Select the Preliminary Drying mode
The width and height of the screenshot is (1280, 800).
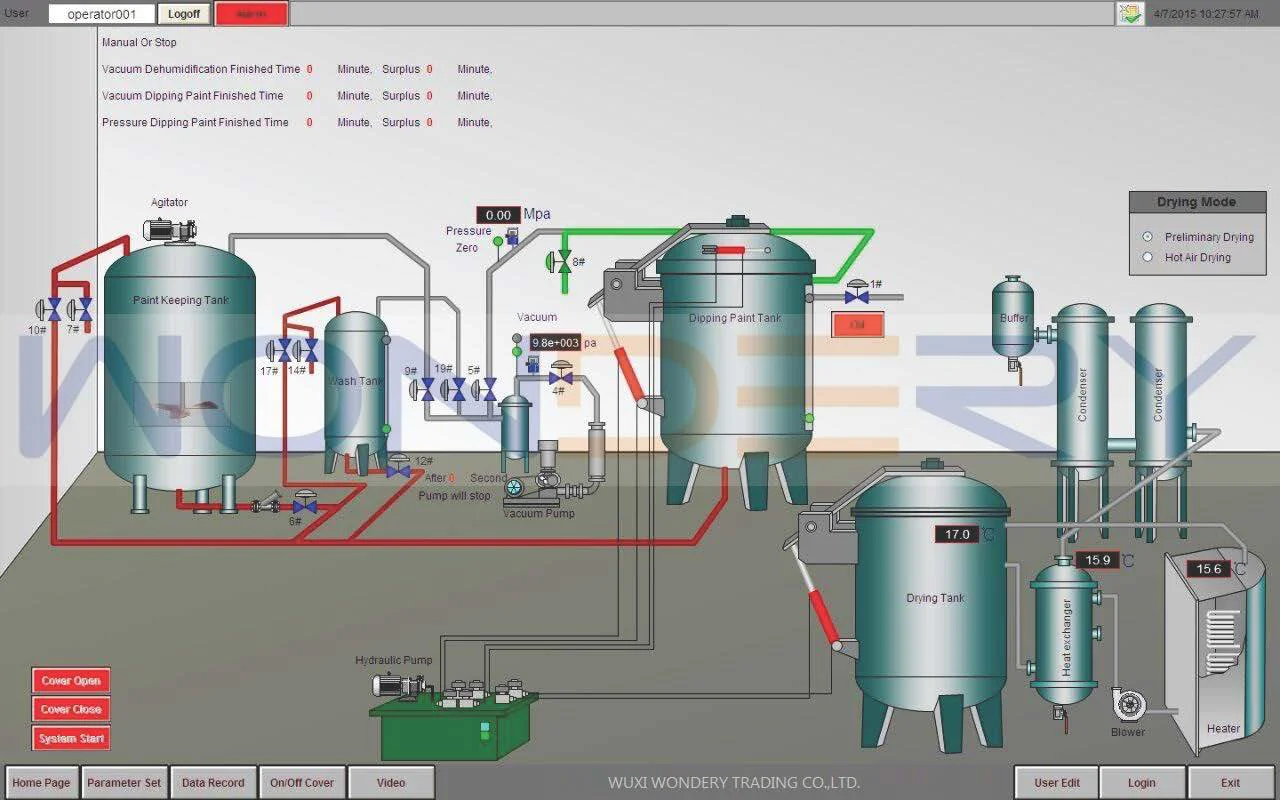[1145, 237]
